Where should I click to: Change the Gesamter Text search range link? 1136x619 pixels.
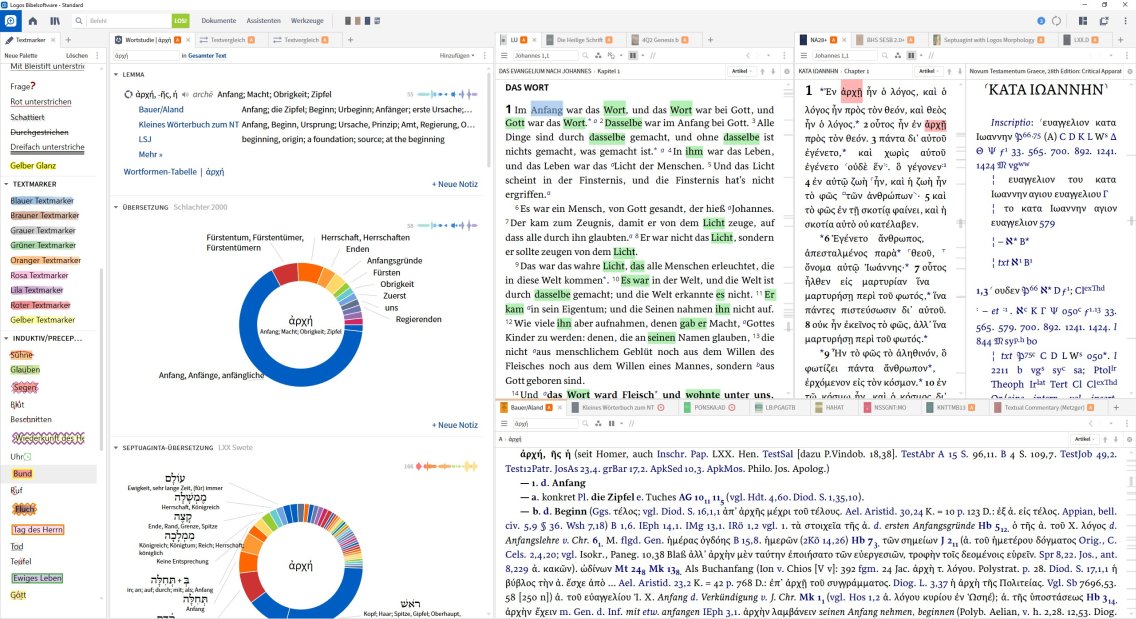pos(207,56)
